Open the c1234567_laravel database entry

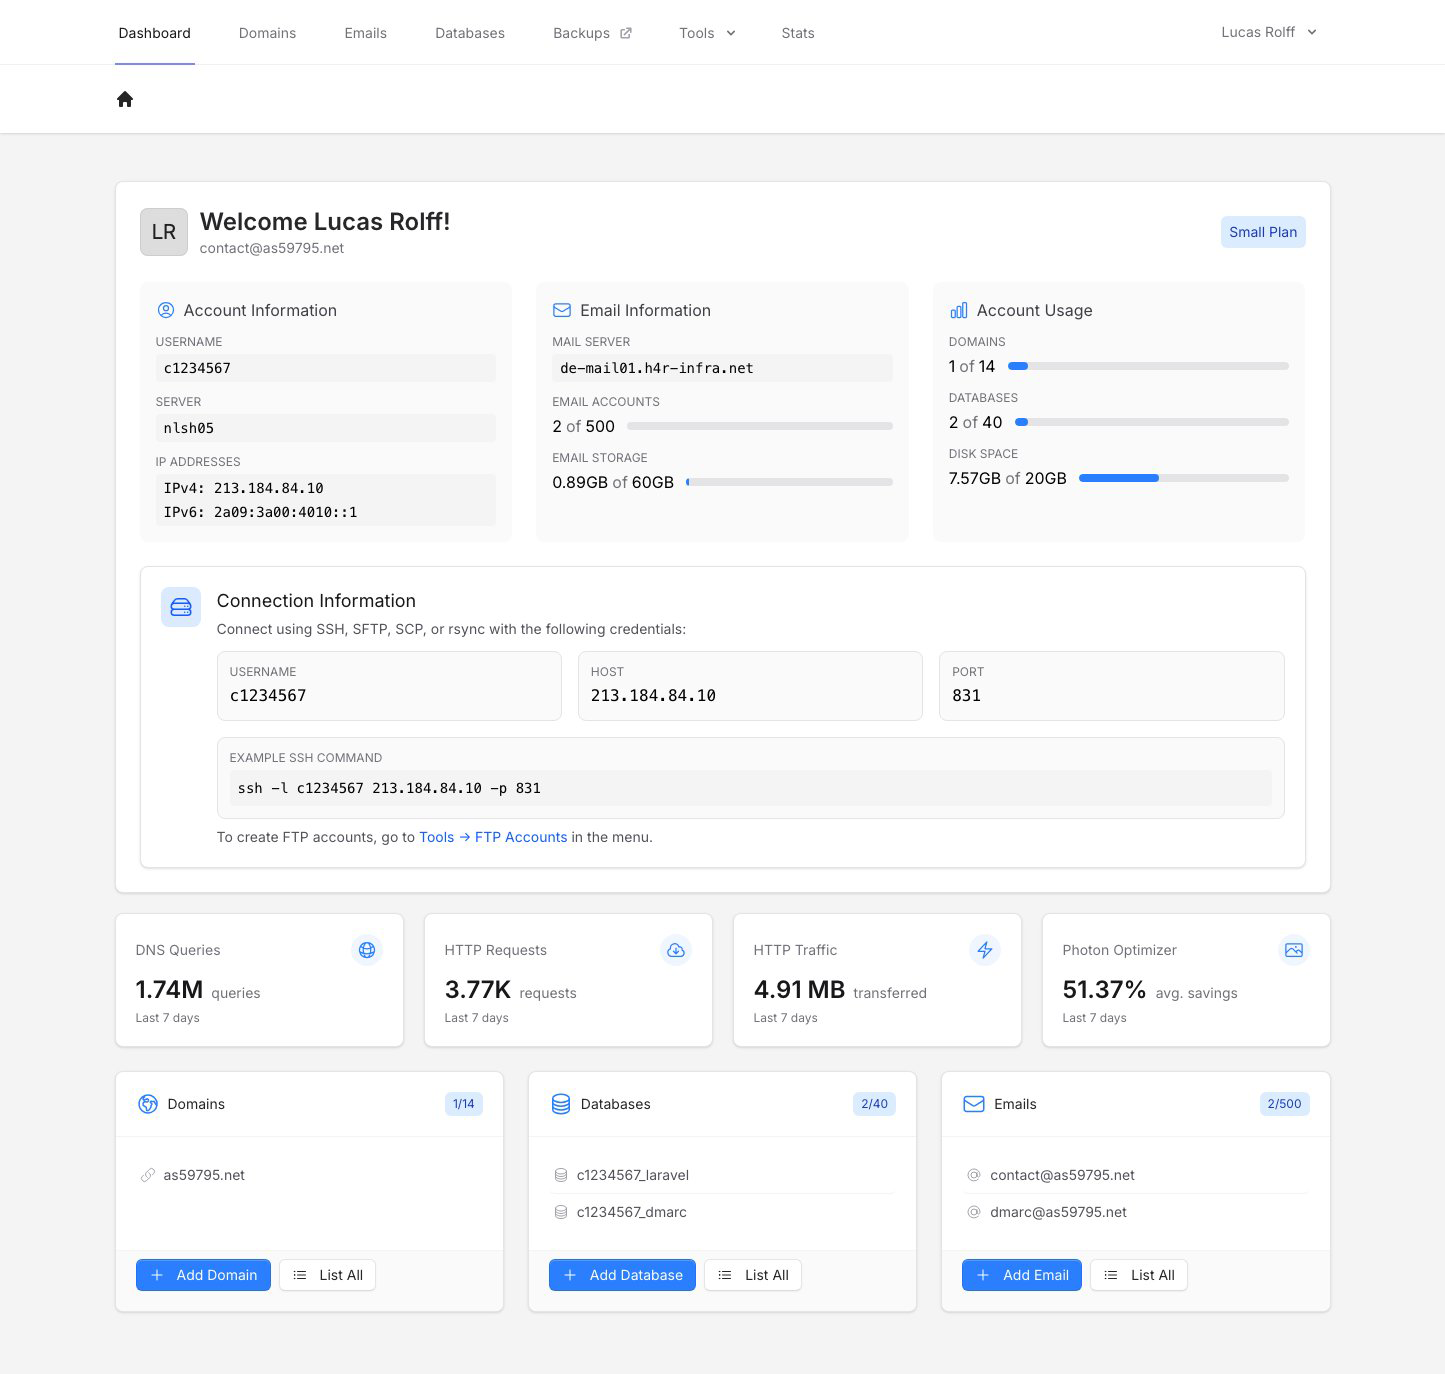[632, 1175]
